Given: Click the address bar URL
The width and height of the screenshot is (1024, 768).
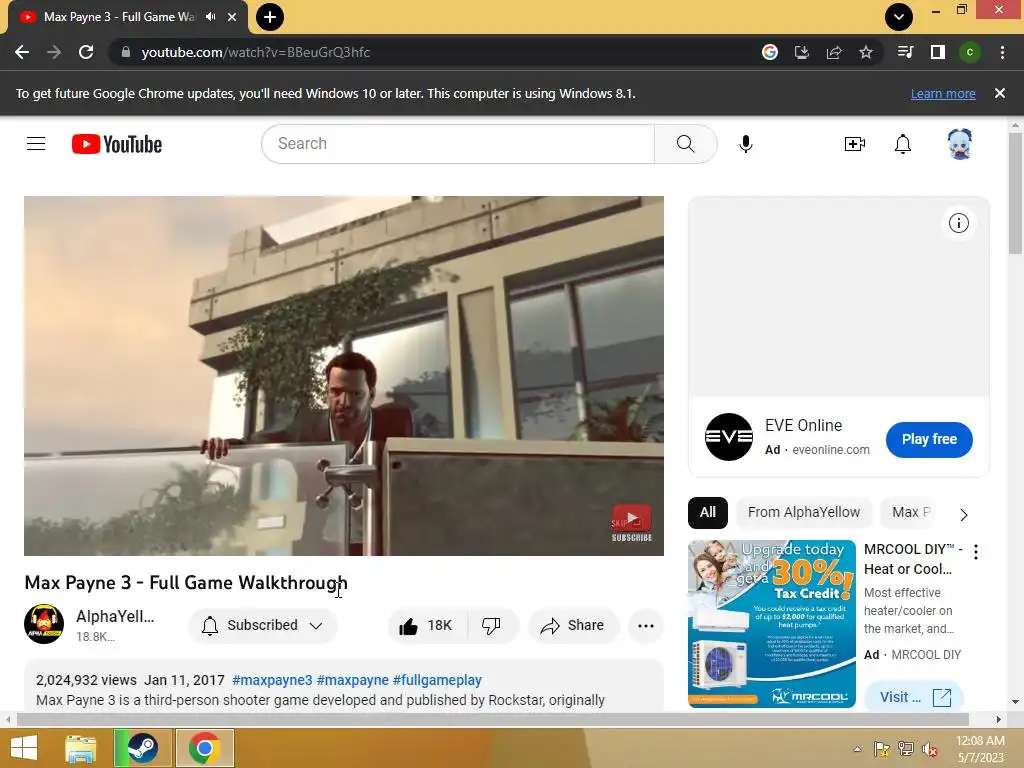Looking at the screenshot, I should 256,52.
